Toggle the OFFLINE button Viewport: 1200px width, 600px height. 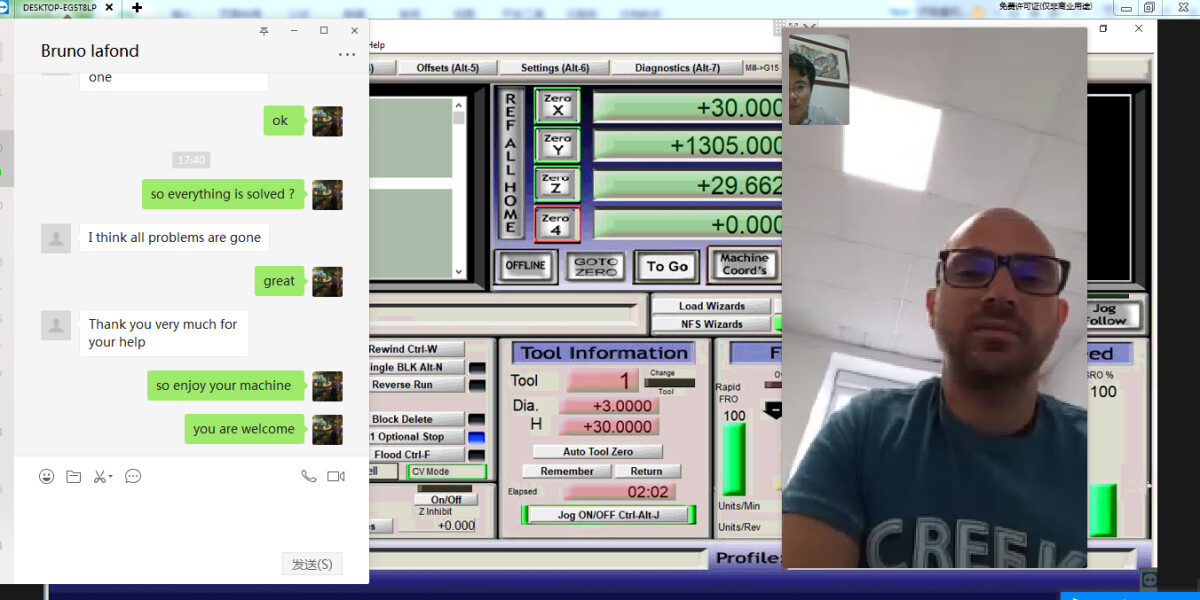click(526, 266)
